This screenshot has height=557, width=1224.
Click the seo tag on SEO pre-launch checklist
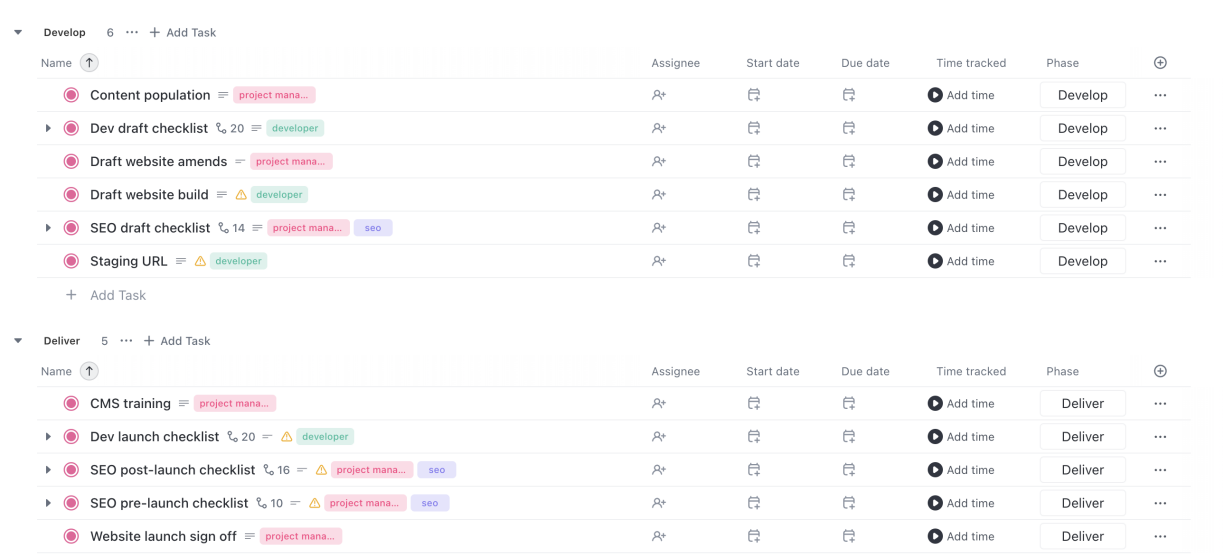tap(430, 503)
